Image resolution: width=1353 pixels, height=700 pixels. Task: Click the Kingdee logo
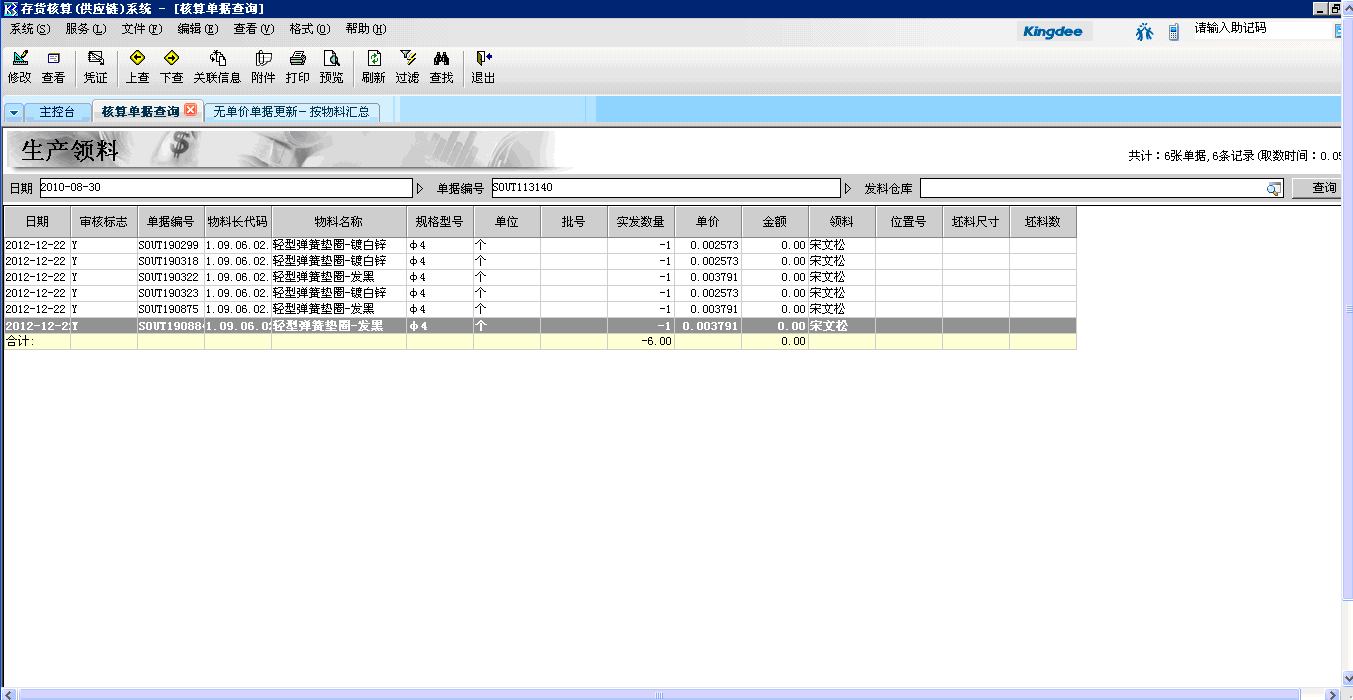click(1053, 32)
